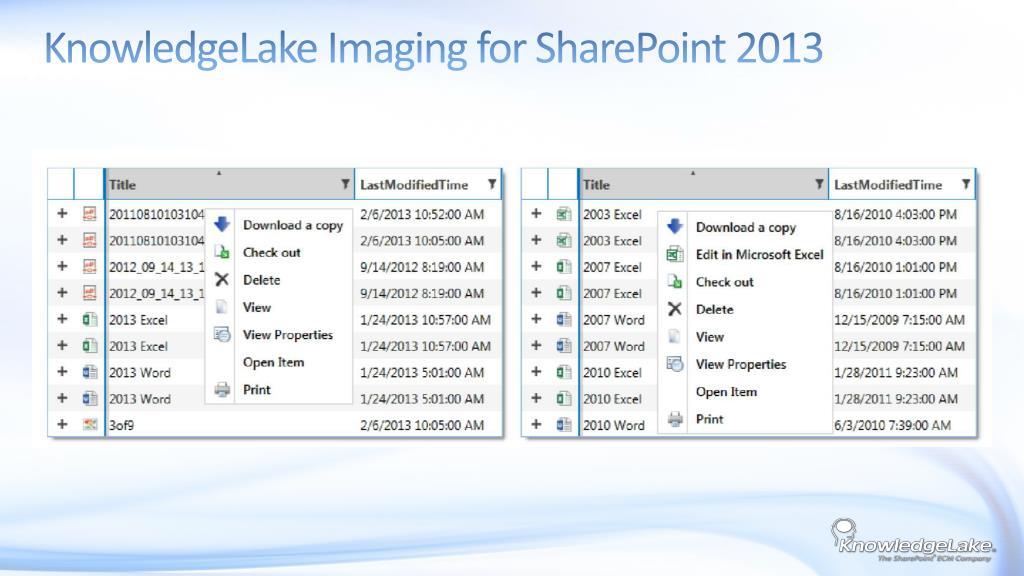Expand the 3of9 row with its plus sign
1024x576 pixels.
(62, 424)
